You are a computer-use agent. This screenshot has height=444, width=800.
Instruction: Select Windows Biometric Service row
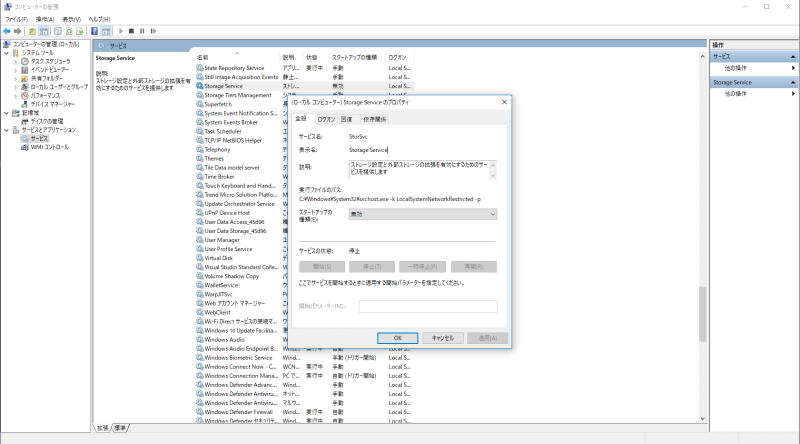coord(305,358)
